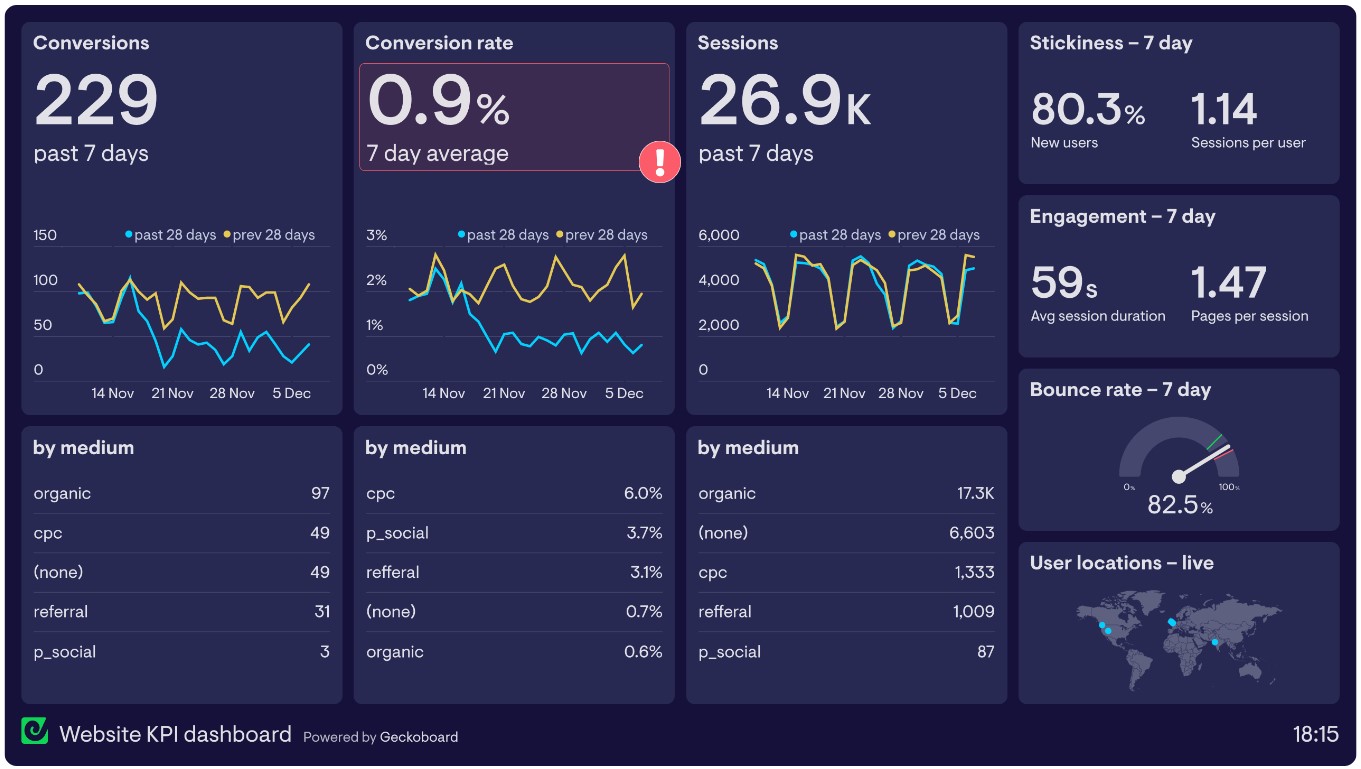The width and height of the screenshot is (1361, 769).
Task: Click the green Geckoboard logo icon
Action: pos(35,731)
